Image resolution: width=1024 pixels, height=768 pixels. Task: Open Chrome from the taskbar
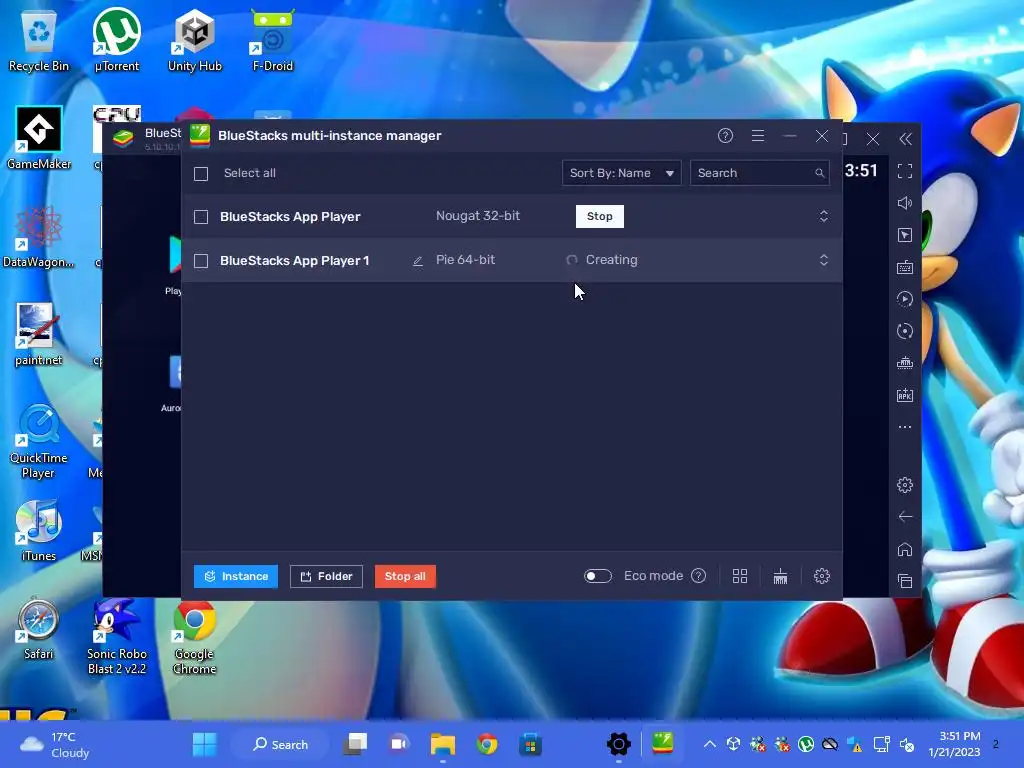tap(487, 744)
